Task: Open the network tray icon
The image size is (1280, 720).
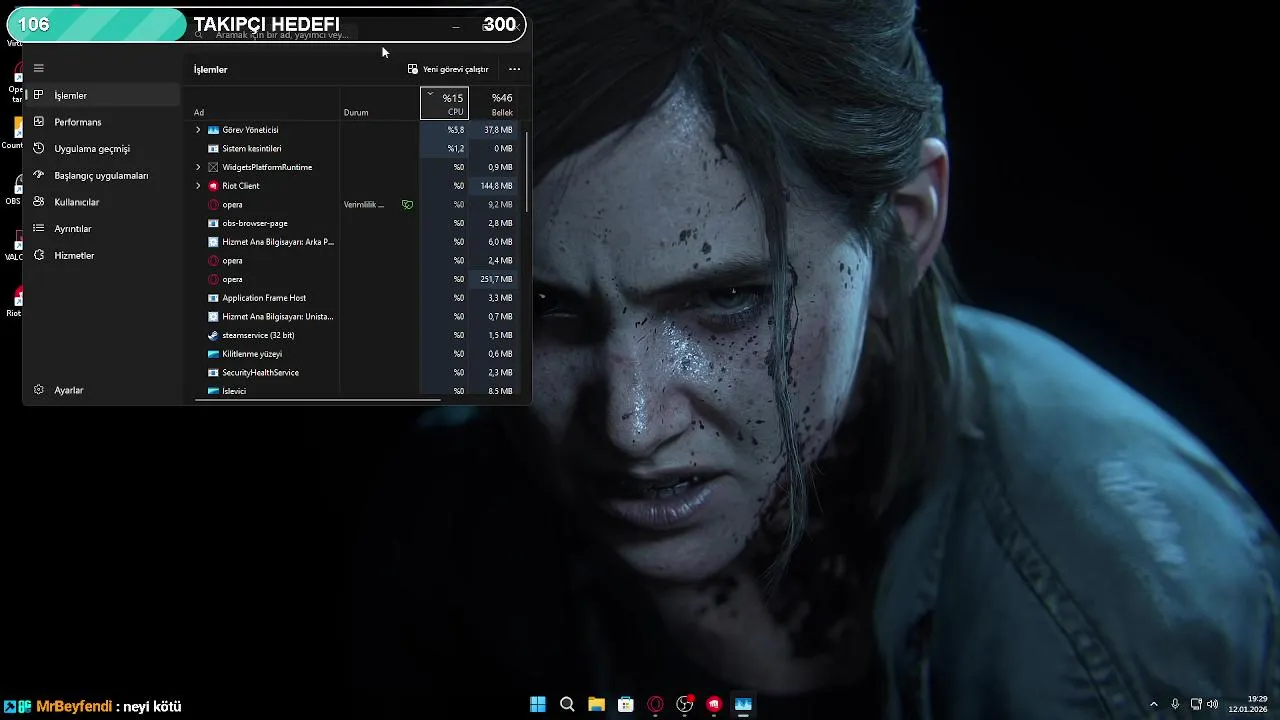Action: click(1196, 704)
